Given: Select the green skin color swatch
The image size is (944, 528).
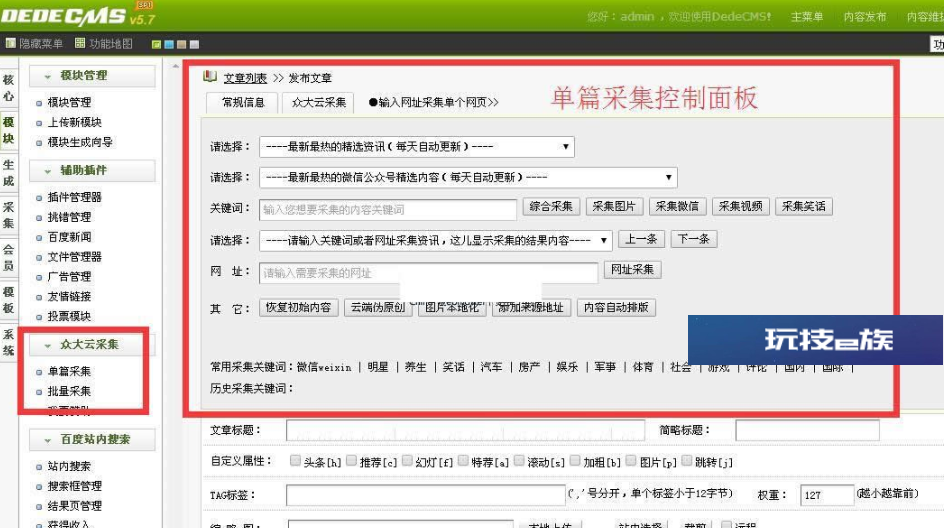Looking at the screenshot, I should coord(157,45).
